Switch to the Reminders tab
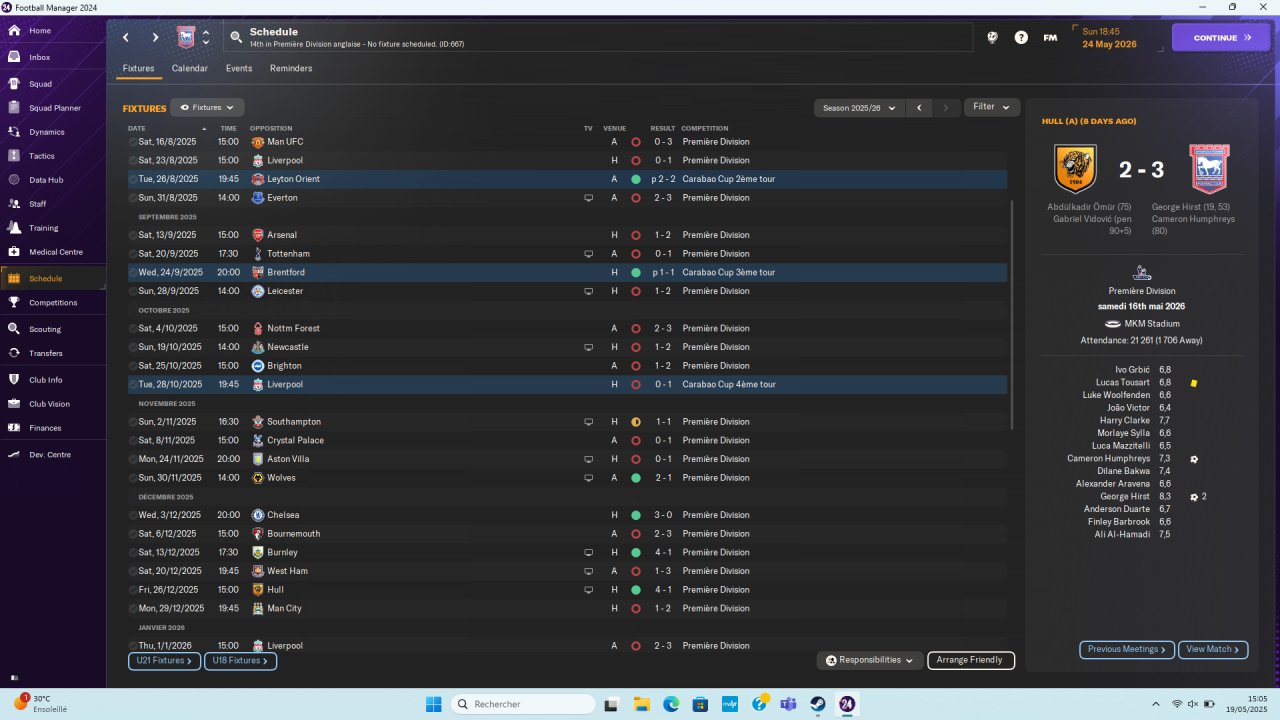Screen dimensions: 1280x720 tap(291, 68)
